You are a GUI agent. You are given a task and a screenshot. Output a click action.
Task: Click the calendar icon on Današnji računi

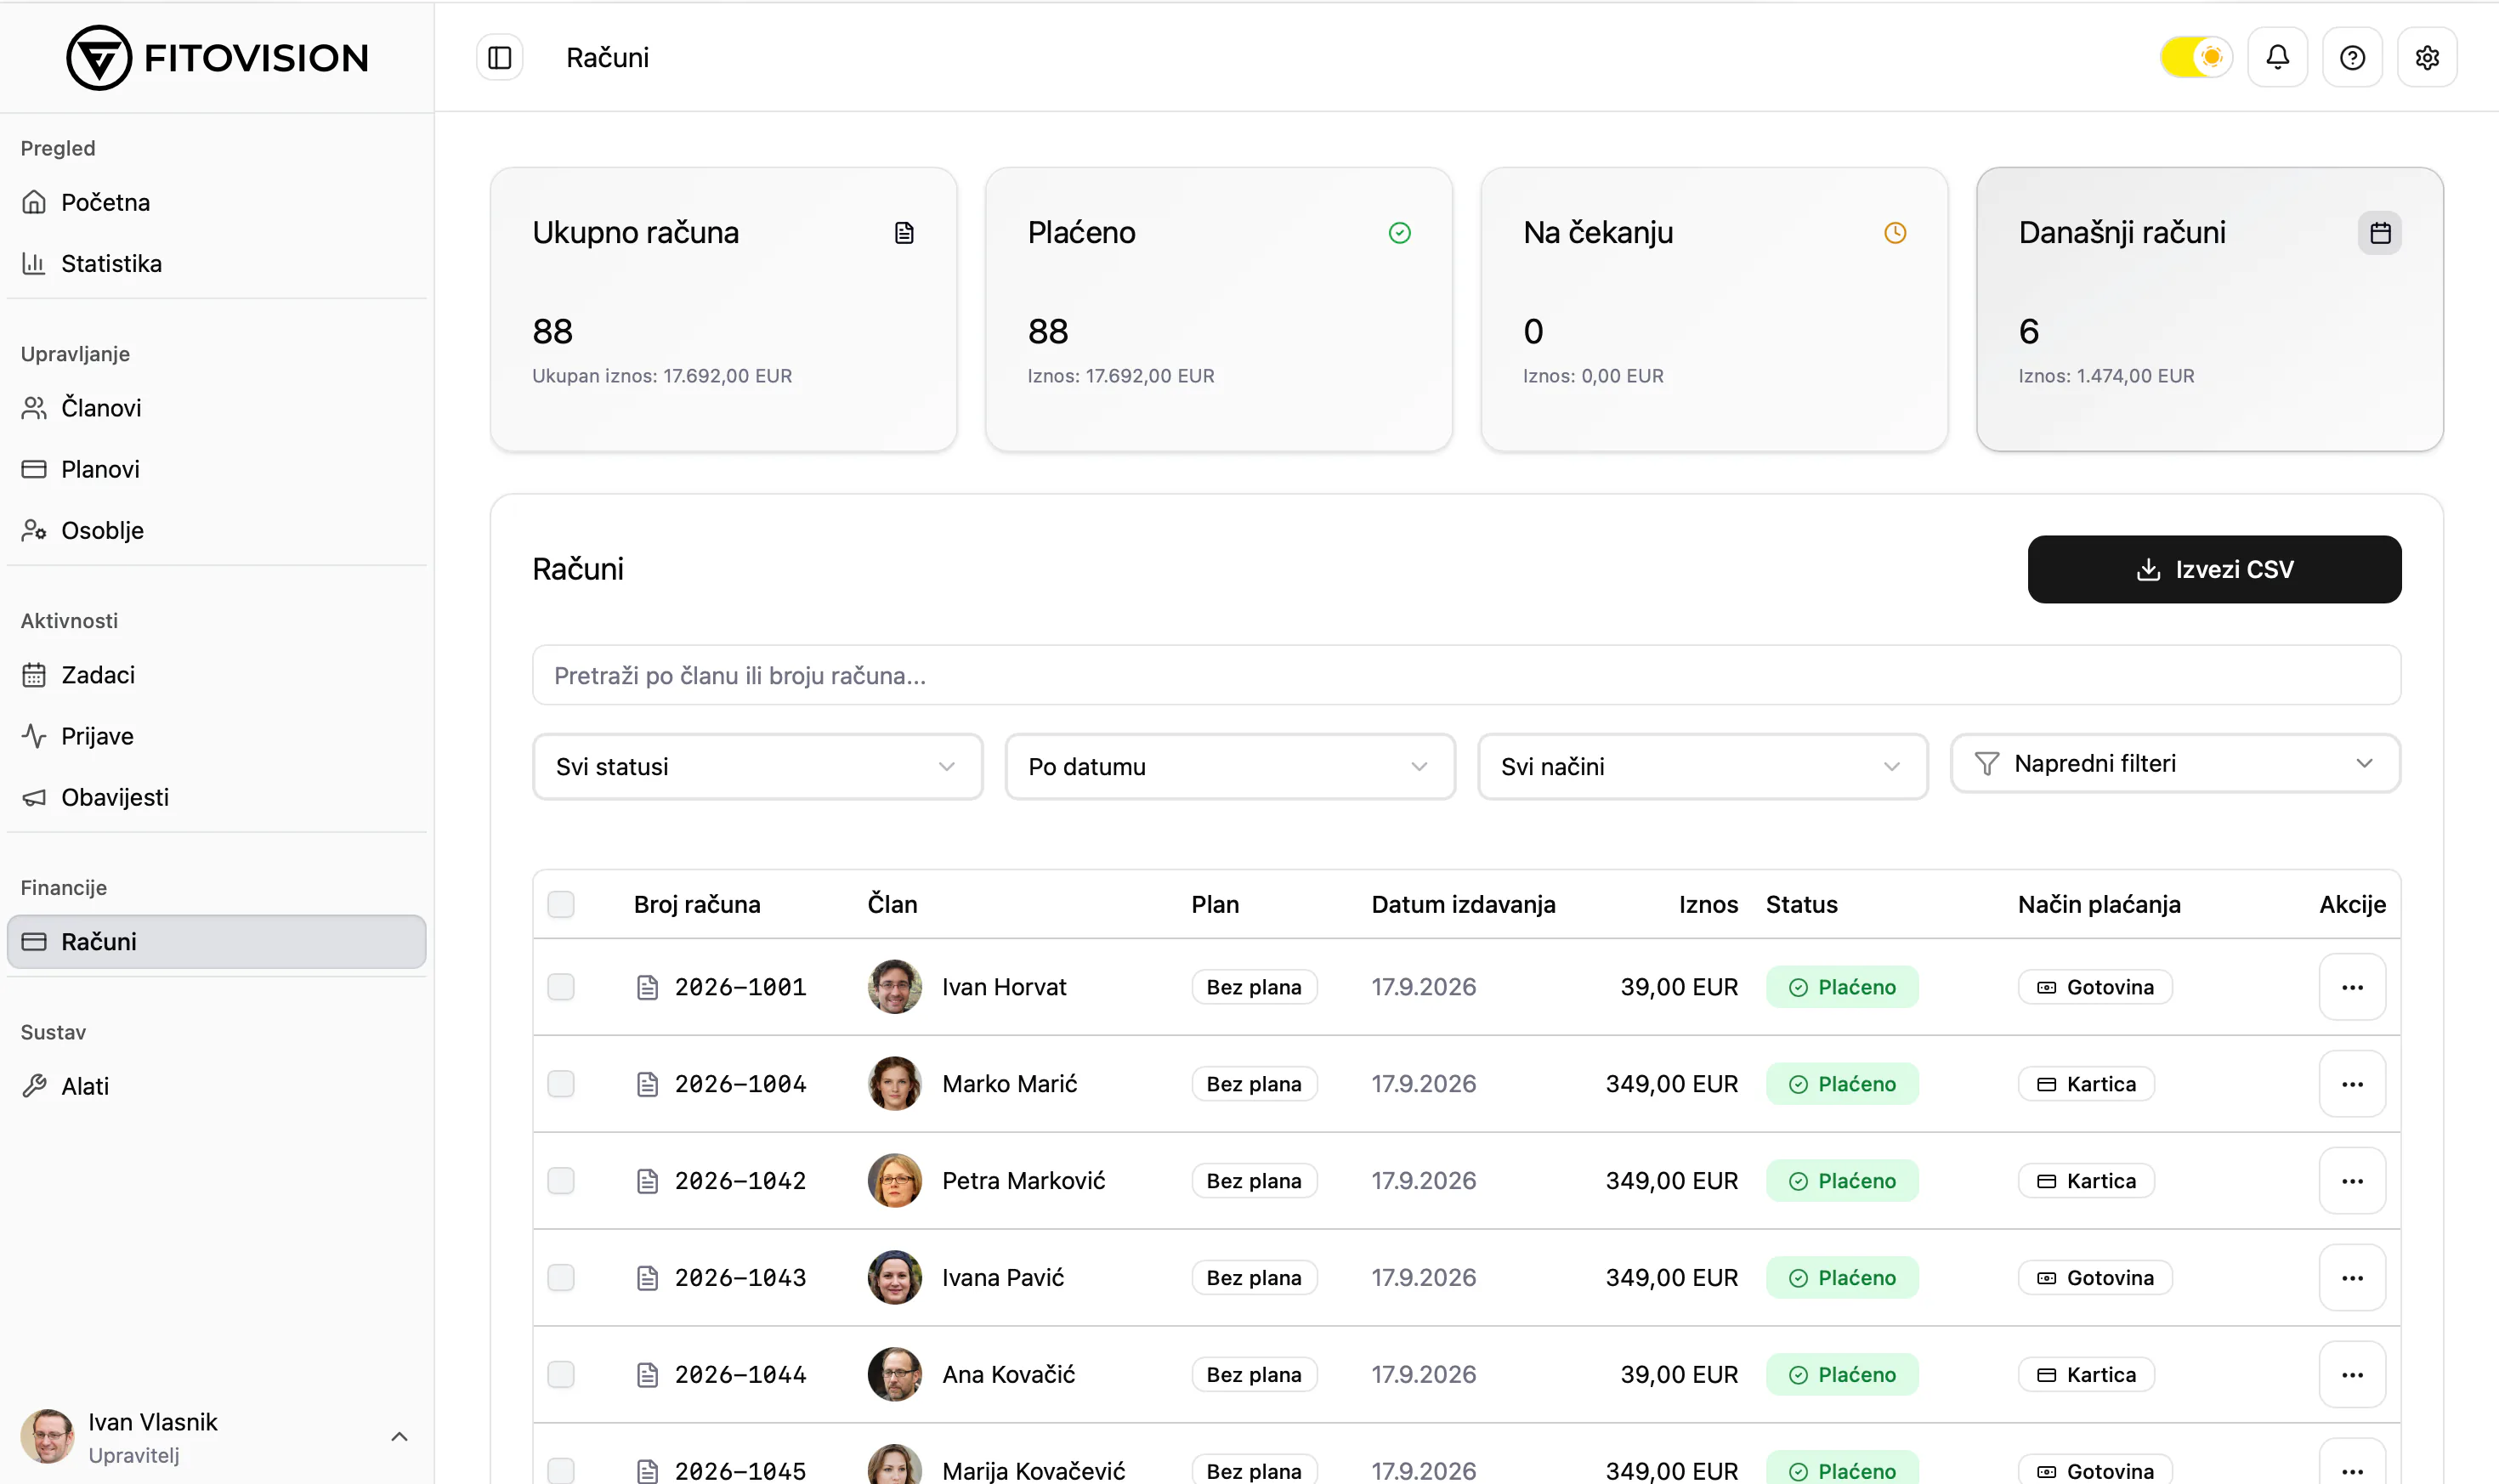[2380, 233]
